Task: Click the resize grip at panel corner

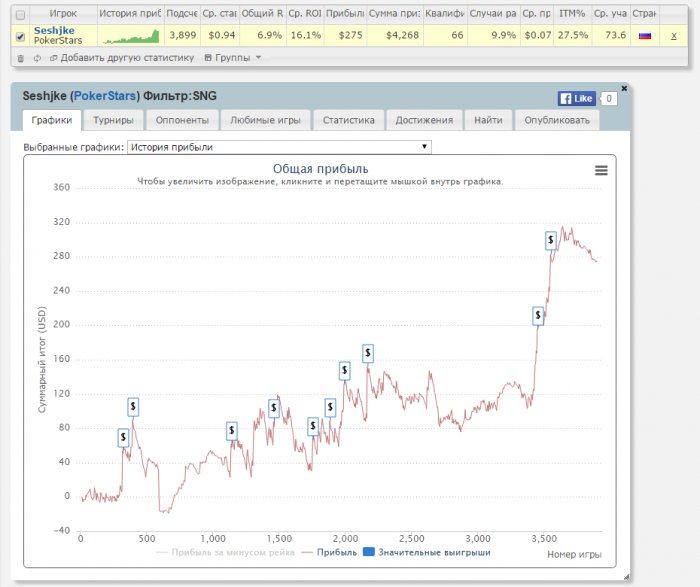Action: click(626, 577)
